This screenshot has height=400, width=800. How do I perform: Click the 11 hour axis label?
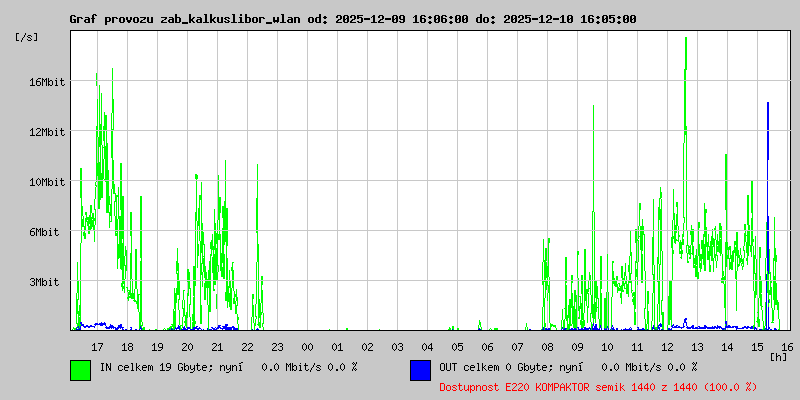point(637,347)
